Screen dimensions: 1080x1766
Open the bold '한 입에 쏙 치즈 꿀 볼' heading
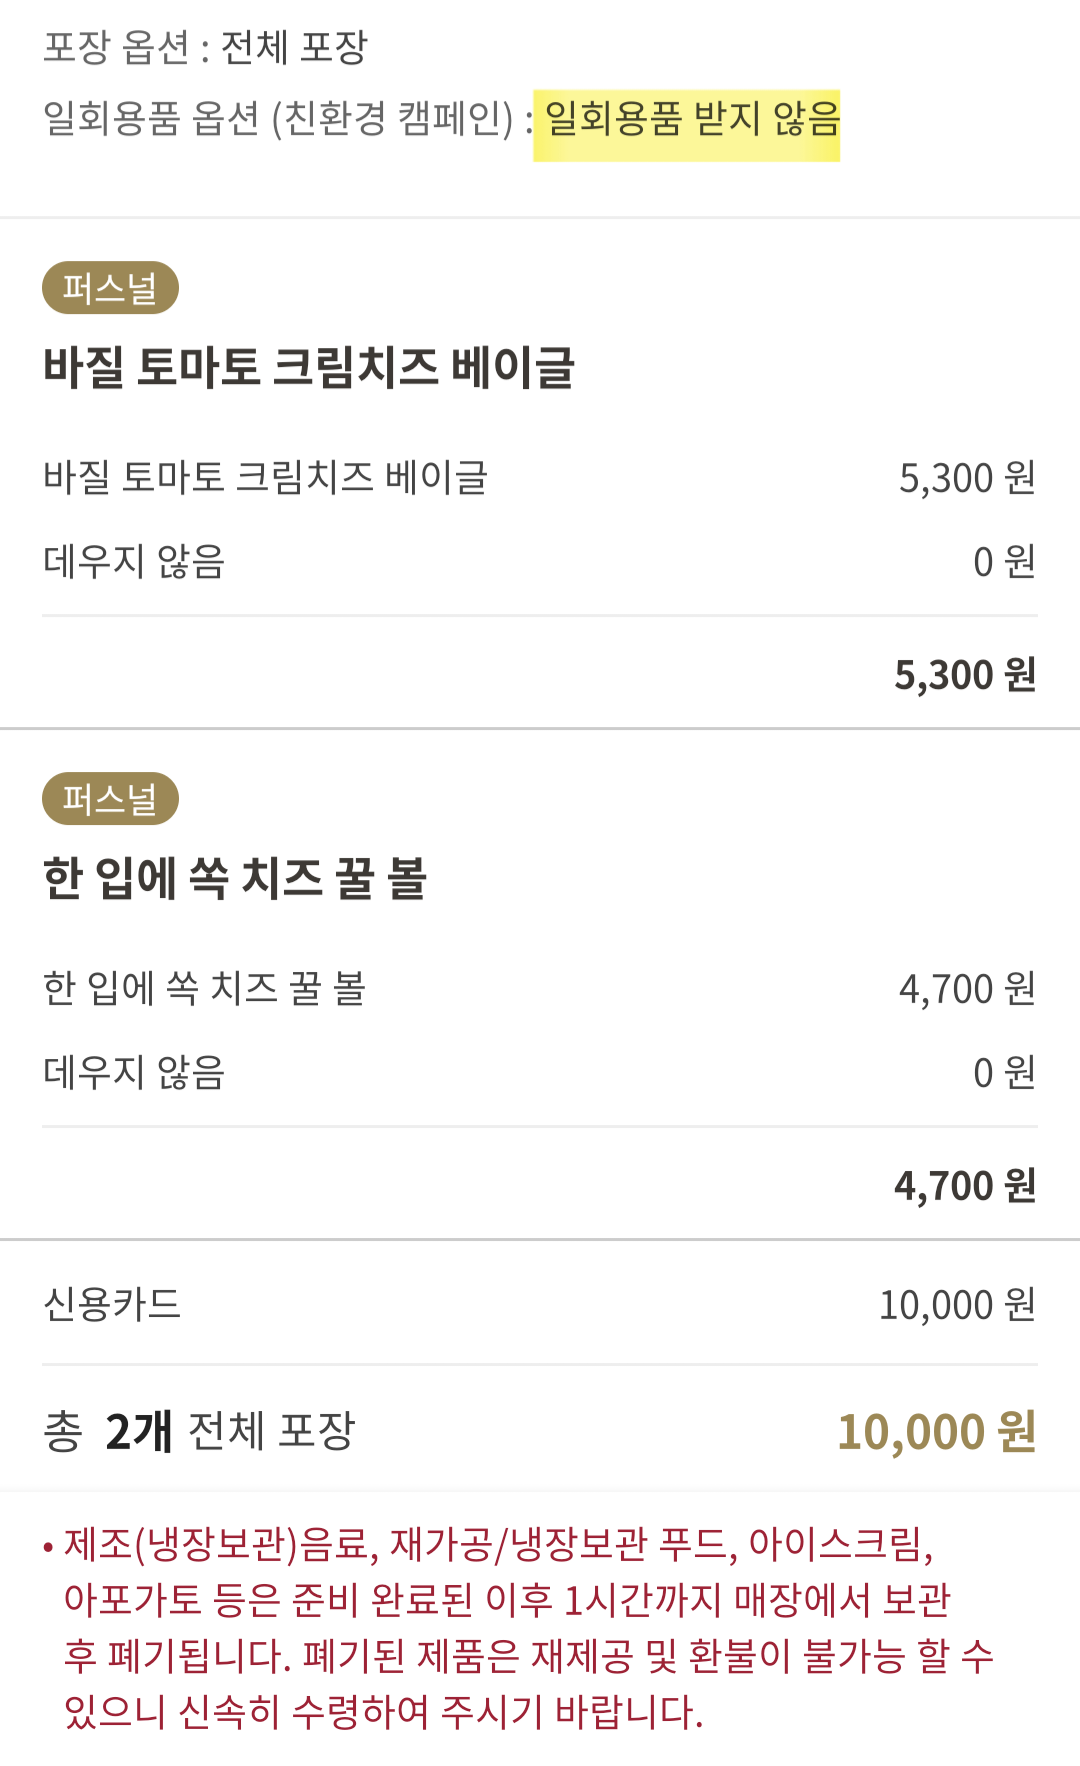coord(235,879)
